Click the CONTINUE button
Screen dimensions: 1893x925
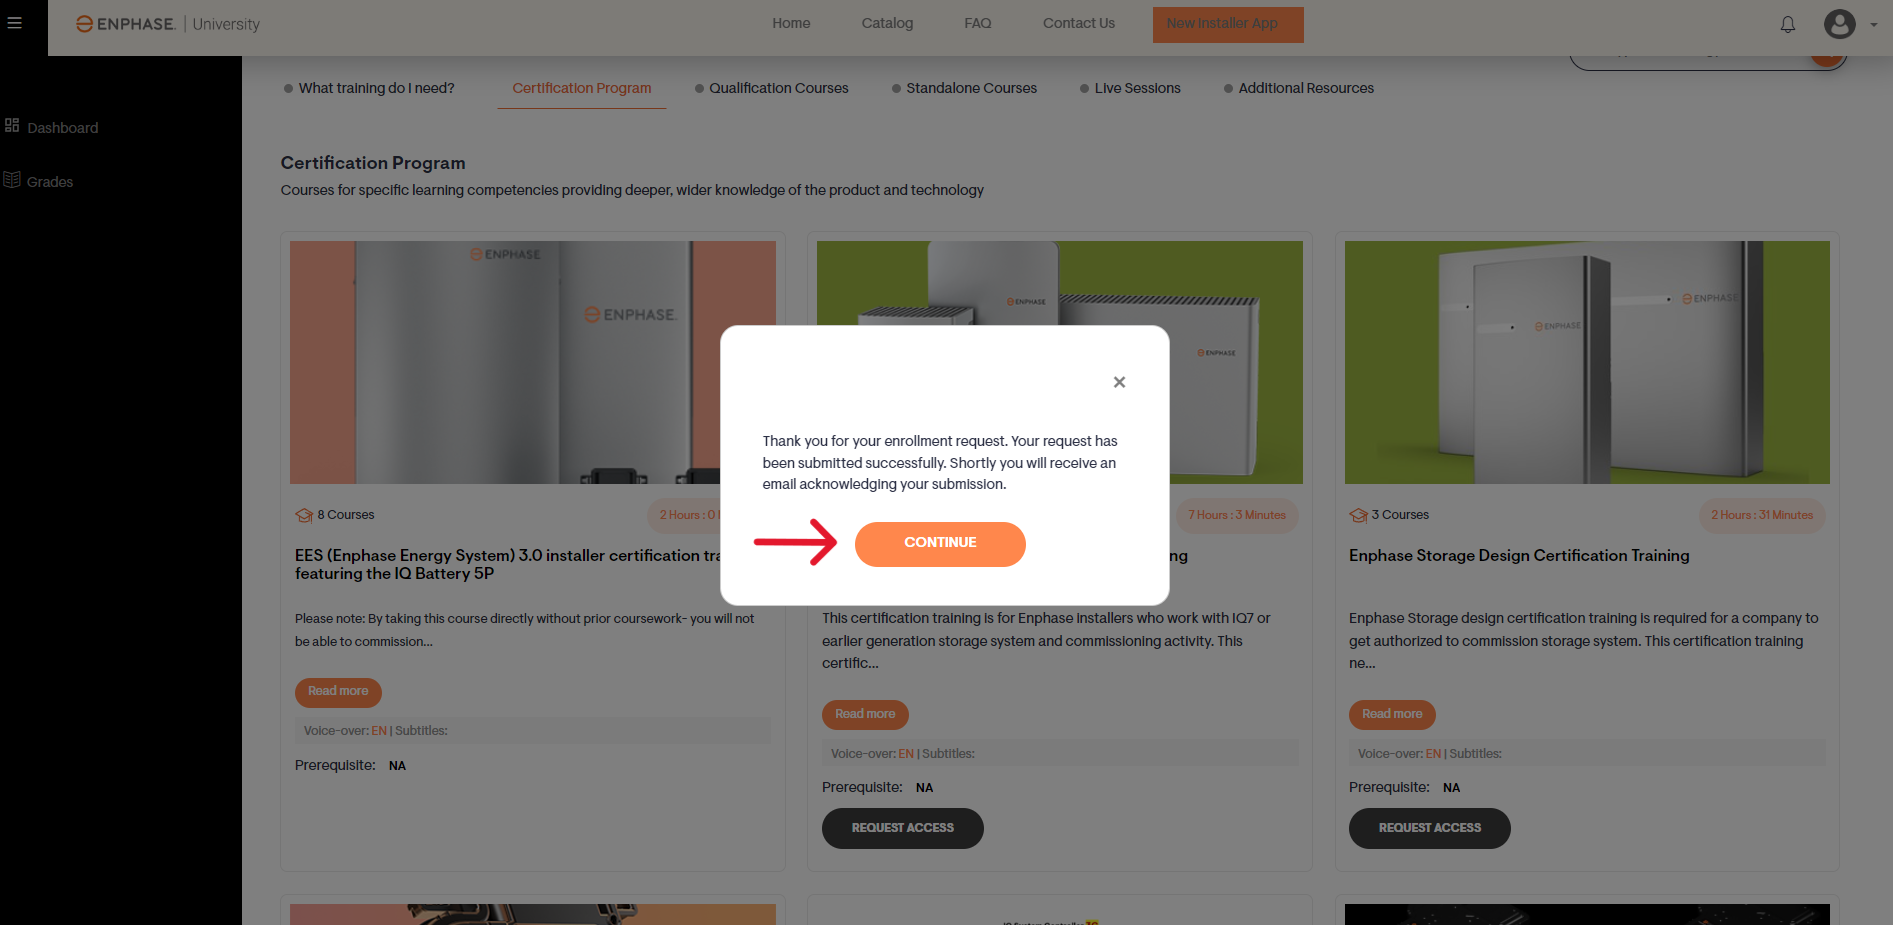[x=940, y=544]
